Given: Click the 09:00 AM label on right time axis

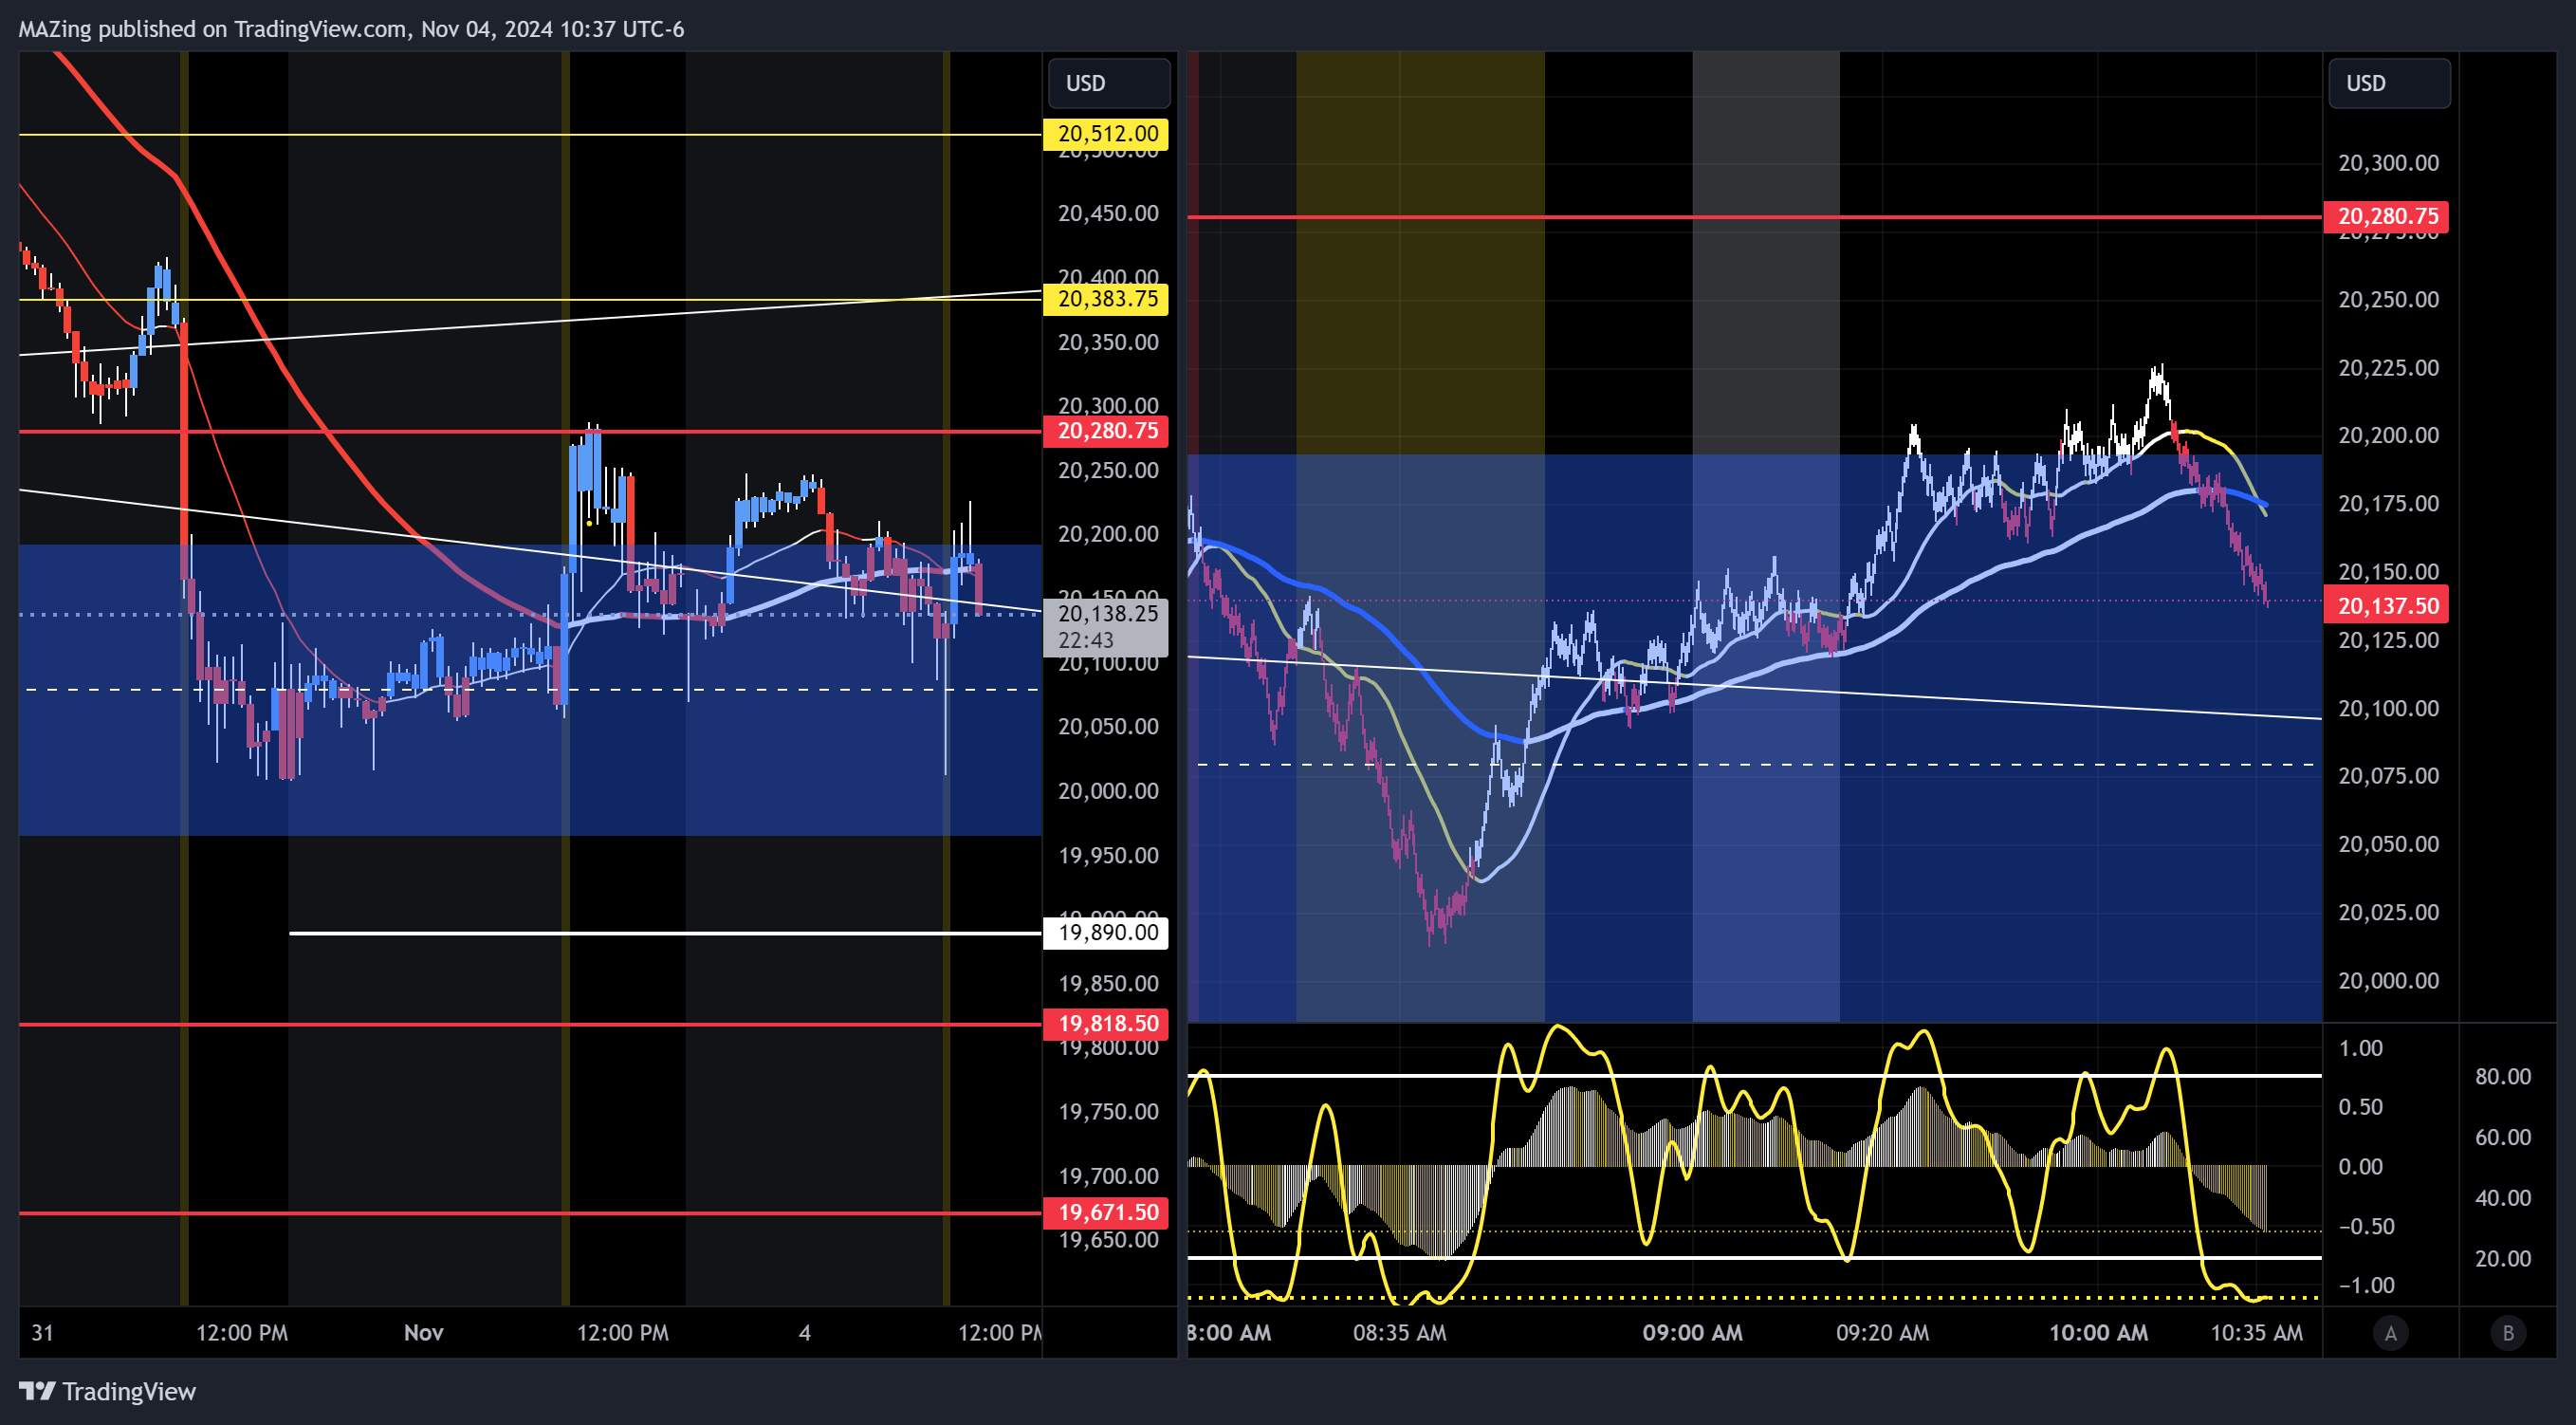Looking at the screenshot, I should pos(1692,1333).
